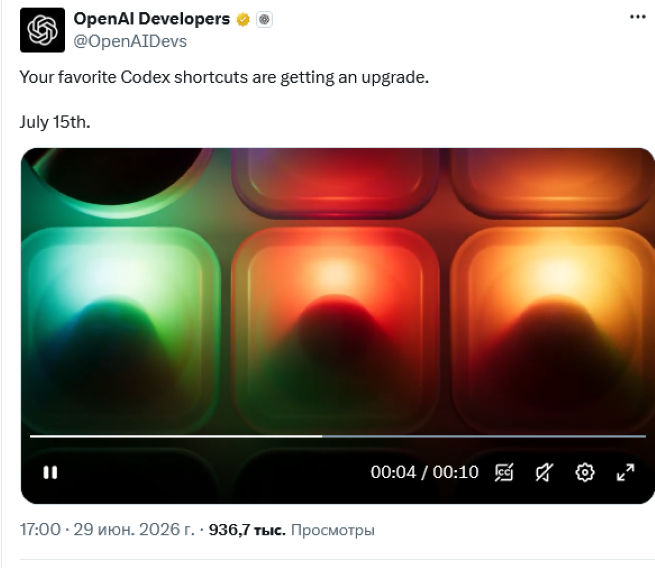Click the gold verified badge
This screenshot has height=568, width=655.
pyautogui.click(x=243, y=19)
